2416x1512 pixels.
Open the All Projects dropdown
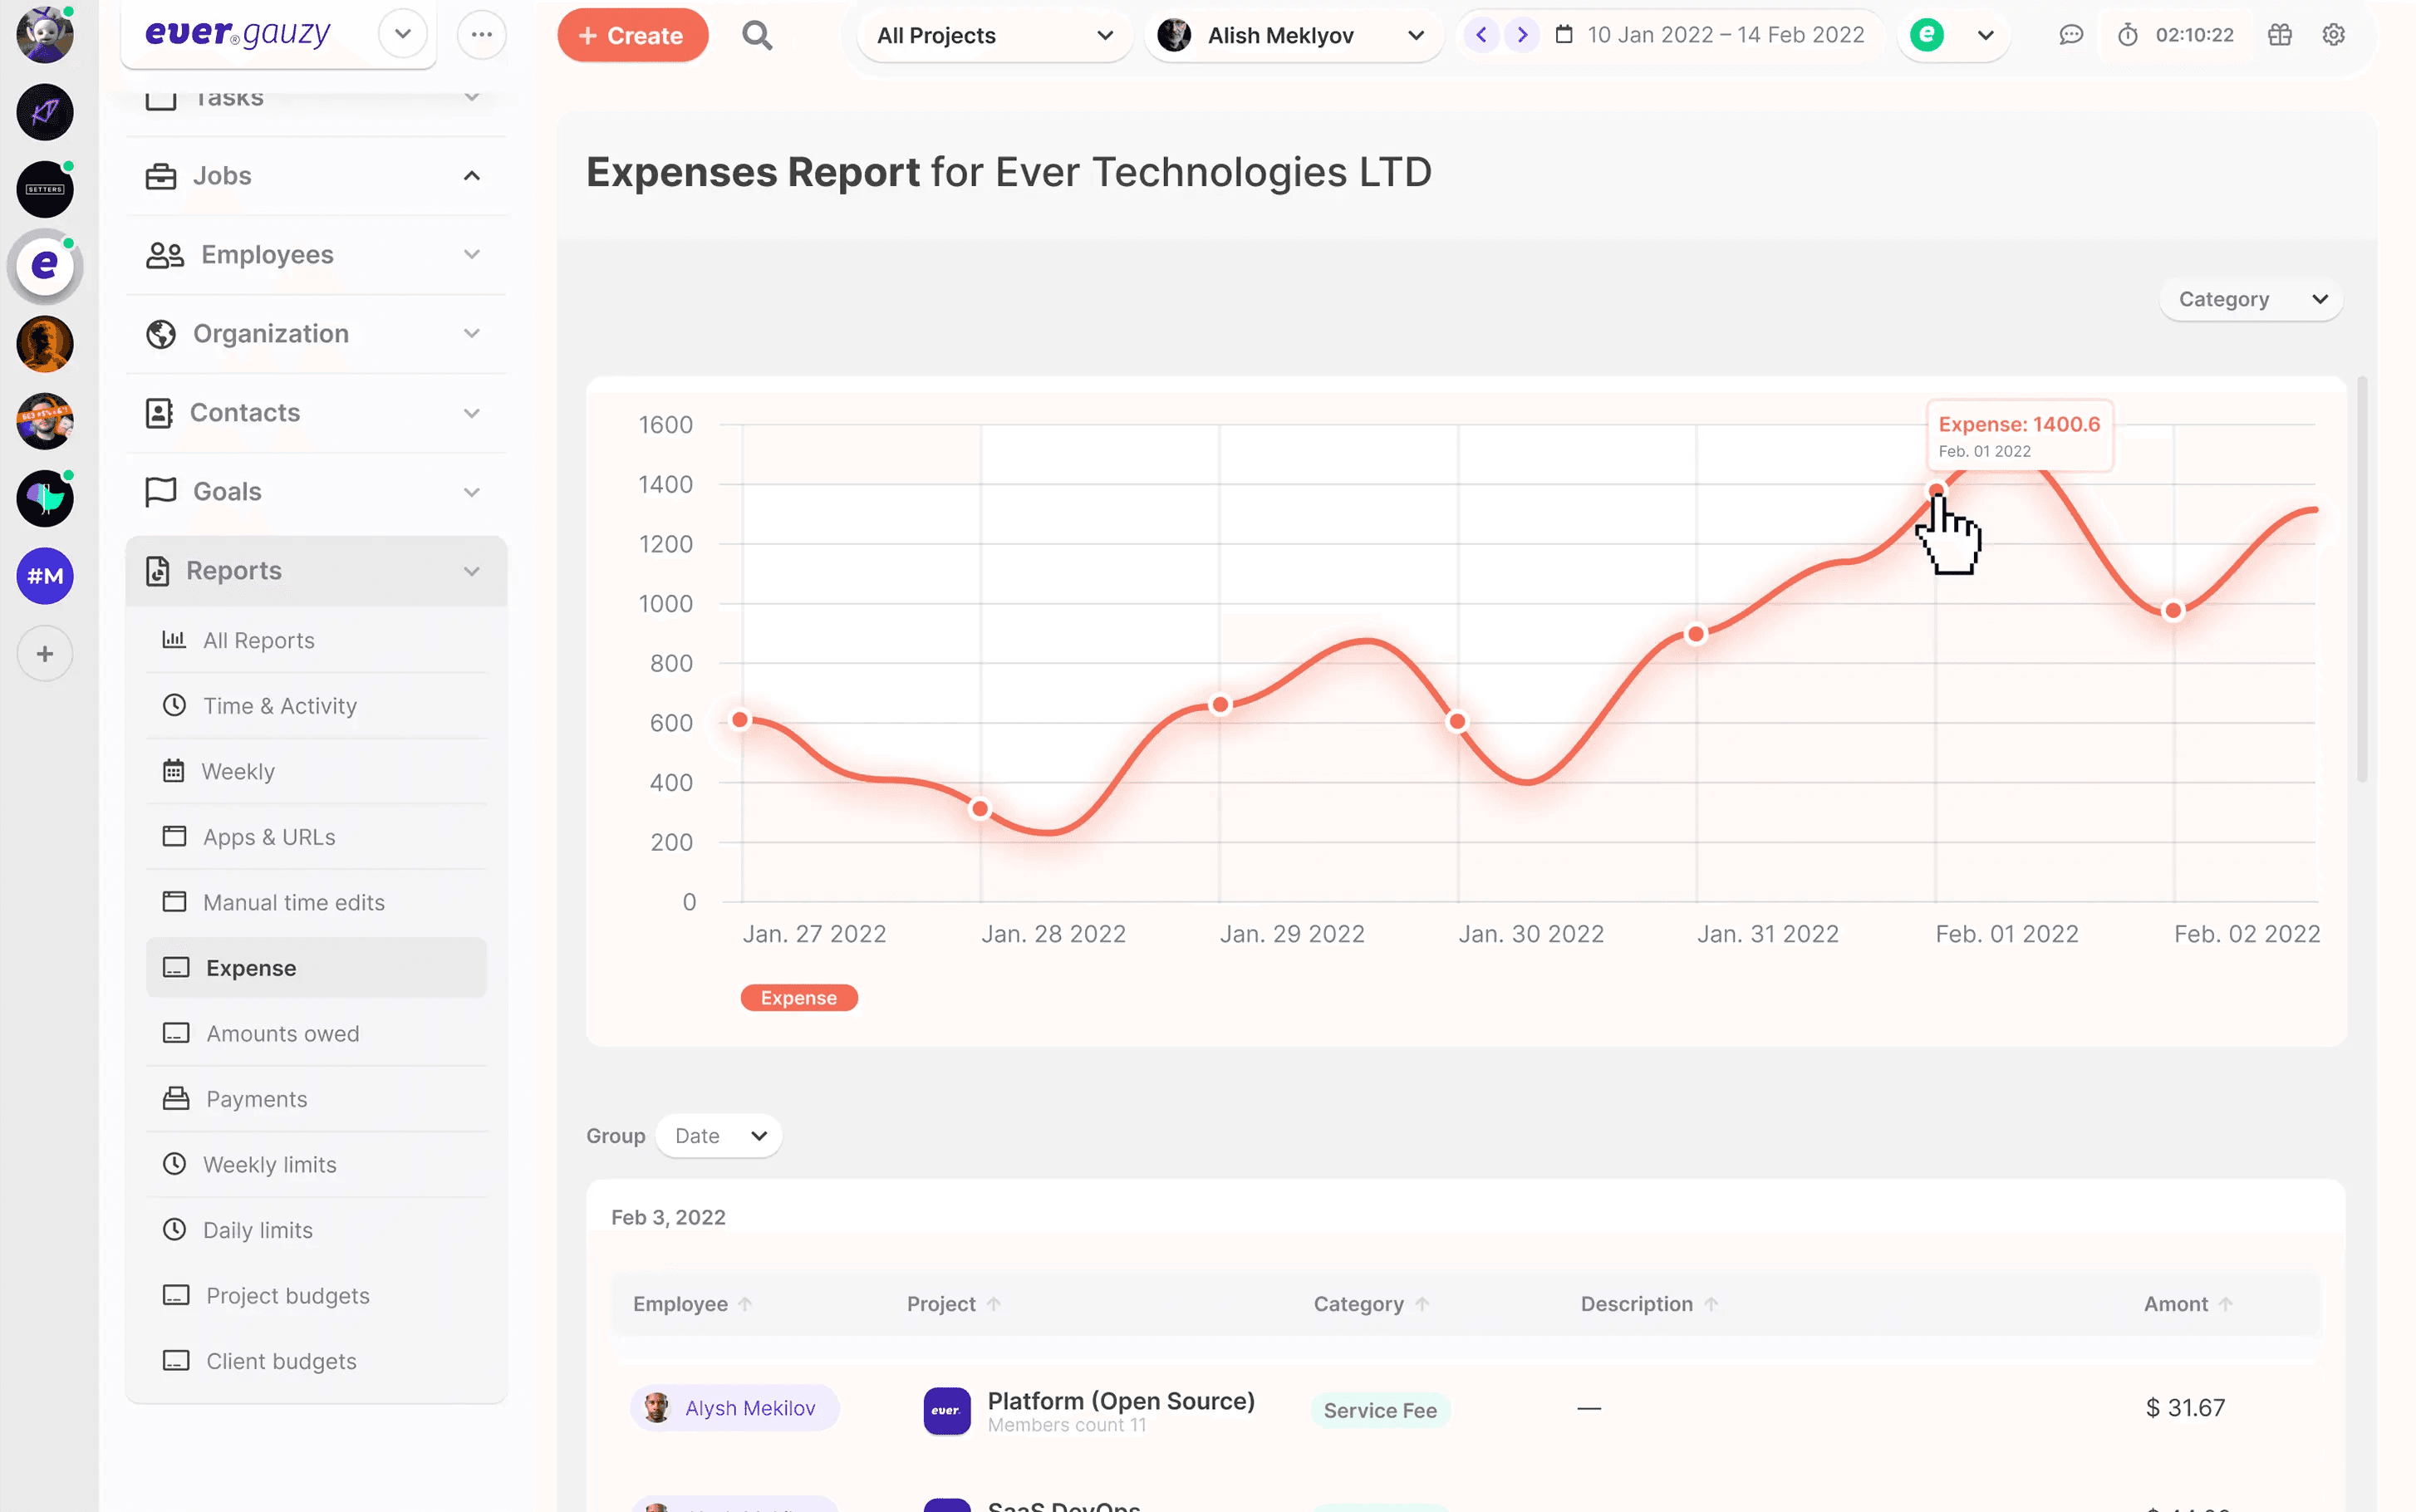pyautogui.click(x=994, y=36)
